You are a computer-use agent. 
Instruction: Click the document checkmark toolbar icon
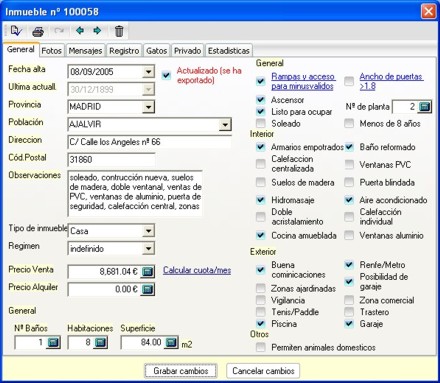pos(16,31)
